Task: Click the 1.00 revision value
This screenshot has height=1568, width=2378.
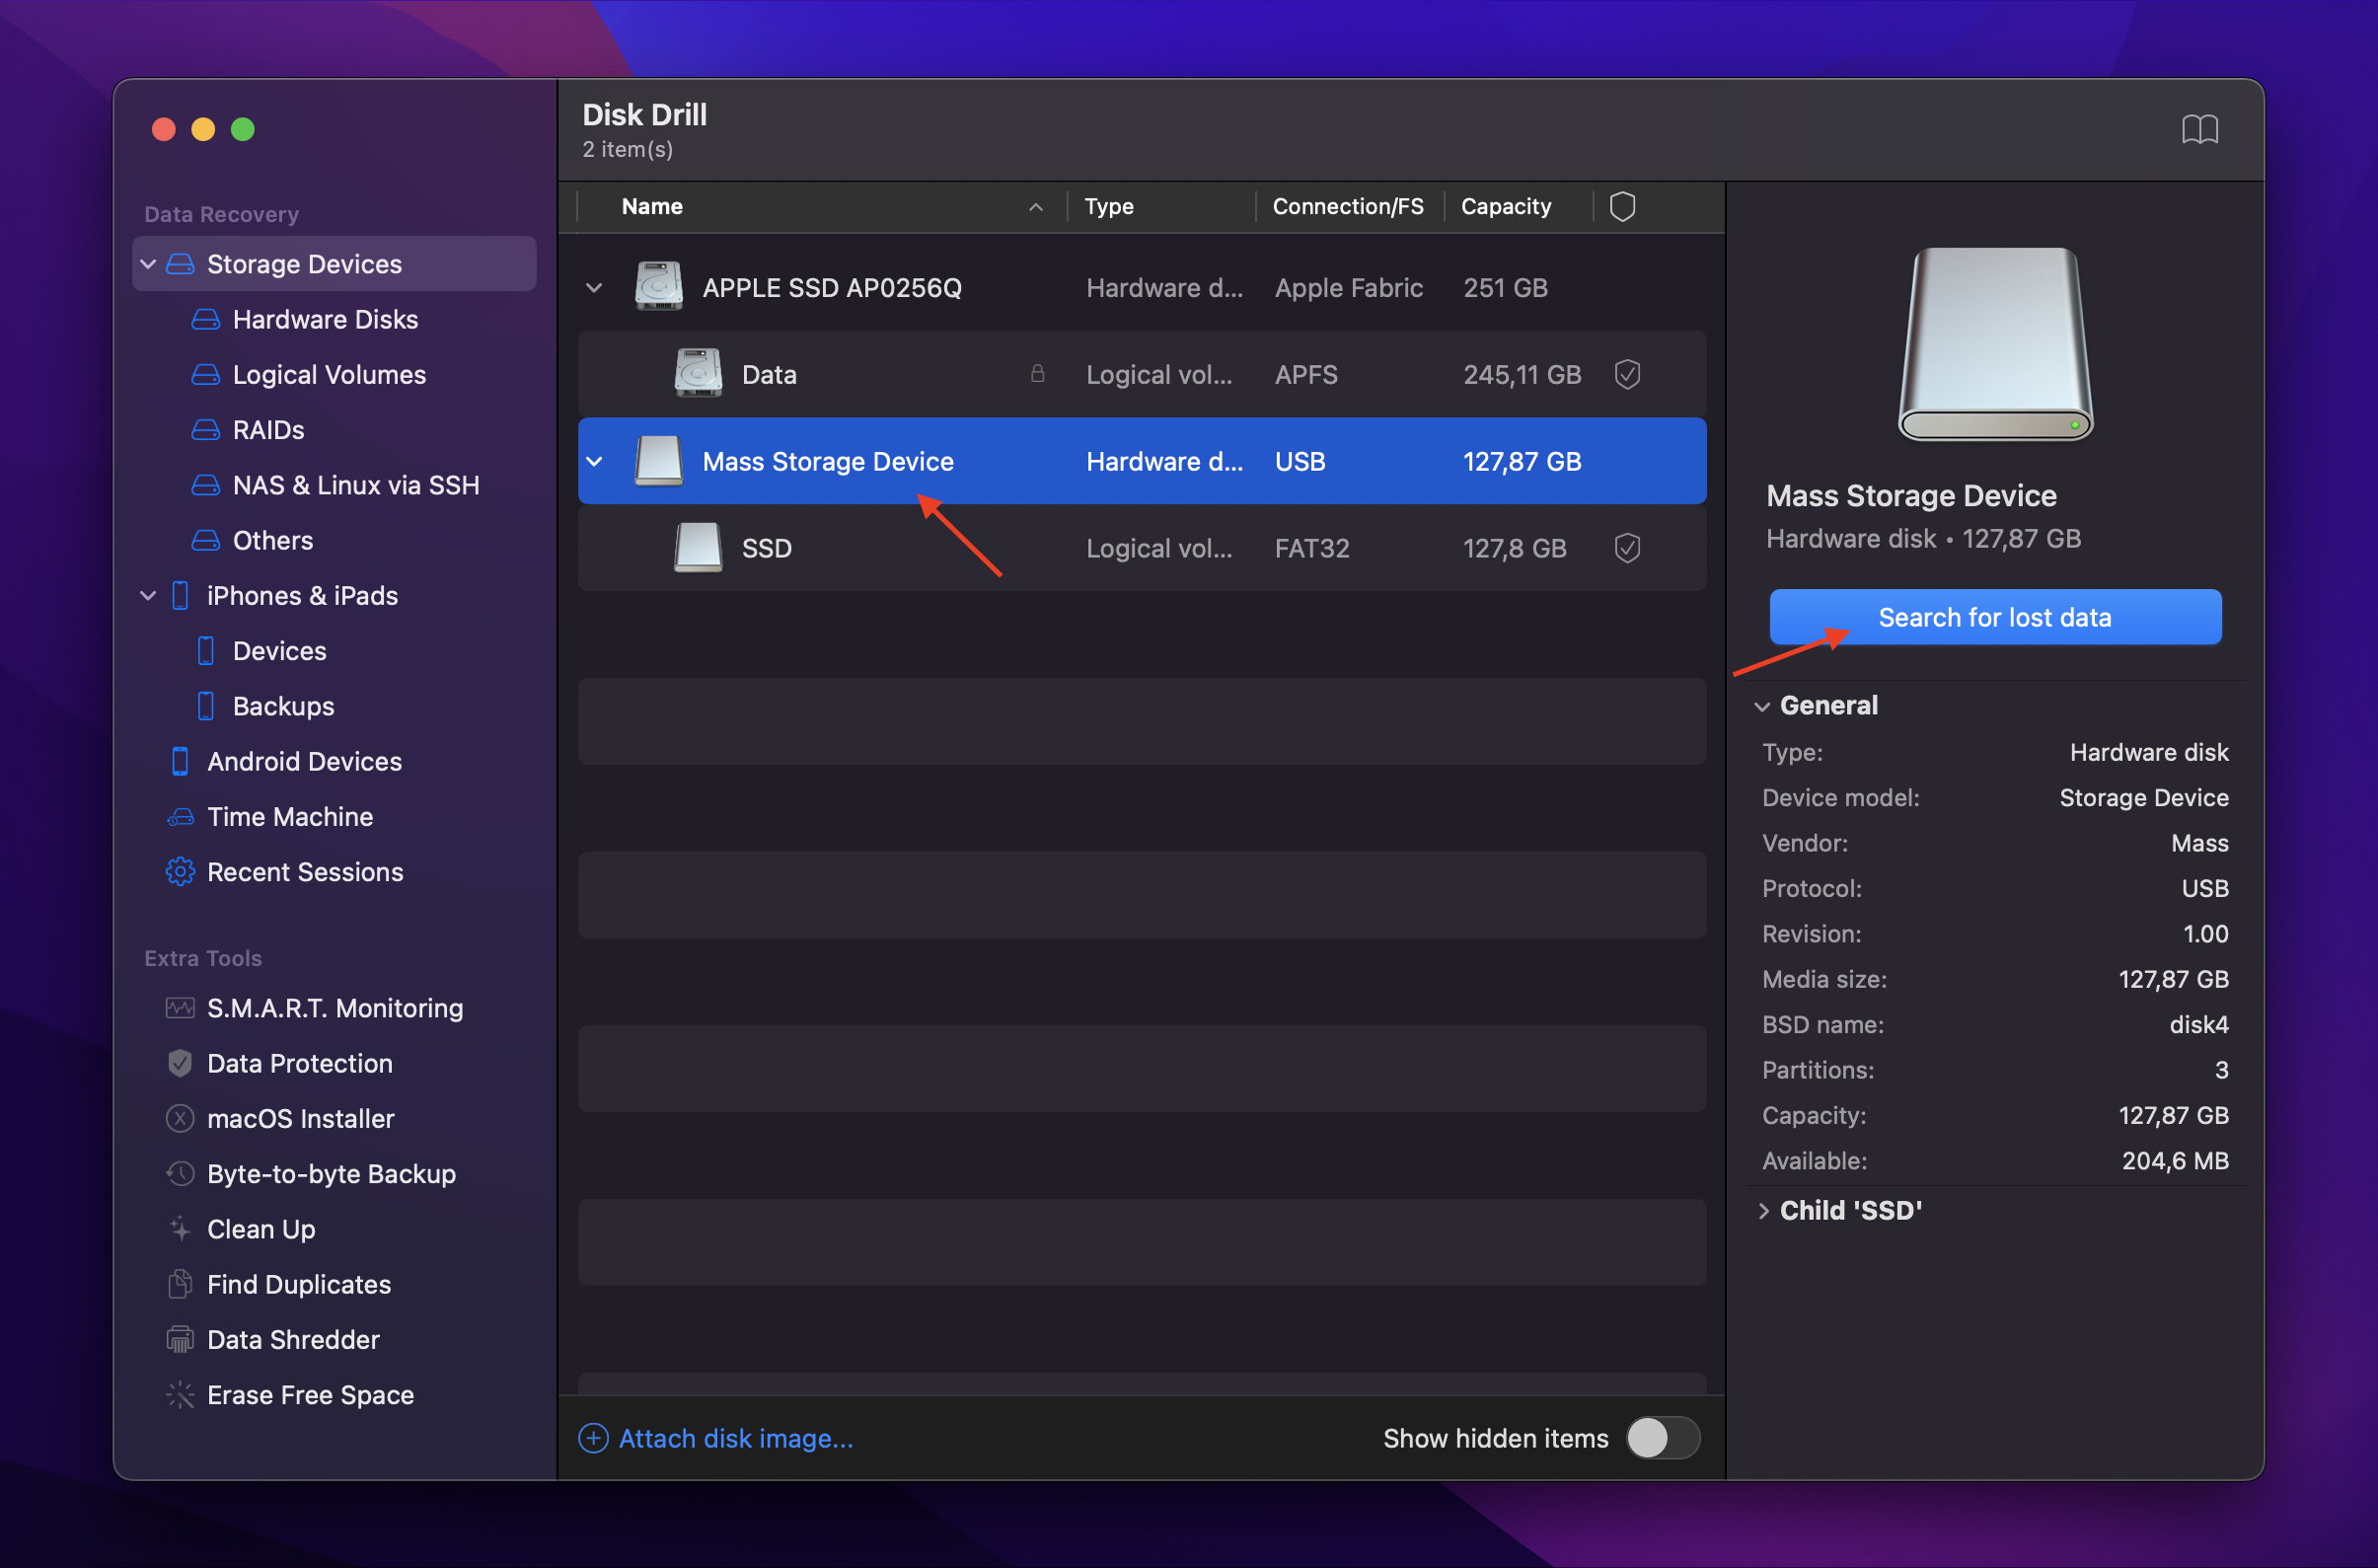Action: coord(2205,933)
